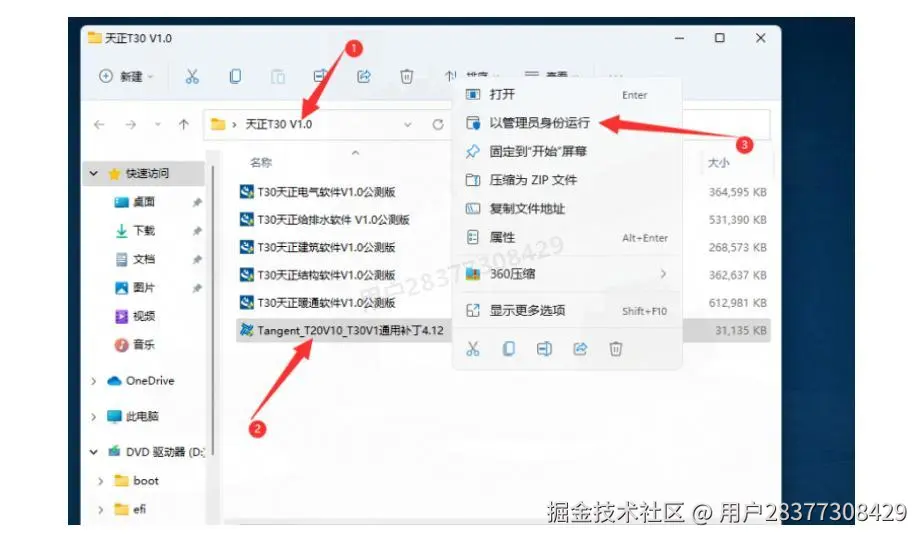Click the pin icon next to 文档

[x=197, y=260]
